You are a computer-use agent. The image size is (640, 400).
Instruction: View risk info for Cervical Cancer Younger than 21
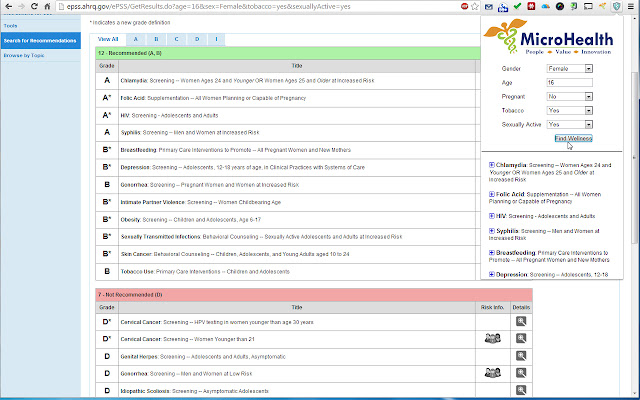pos(491,339)
